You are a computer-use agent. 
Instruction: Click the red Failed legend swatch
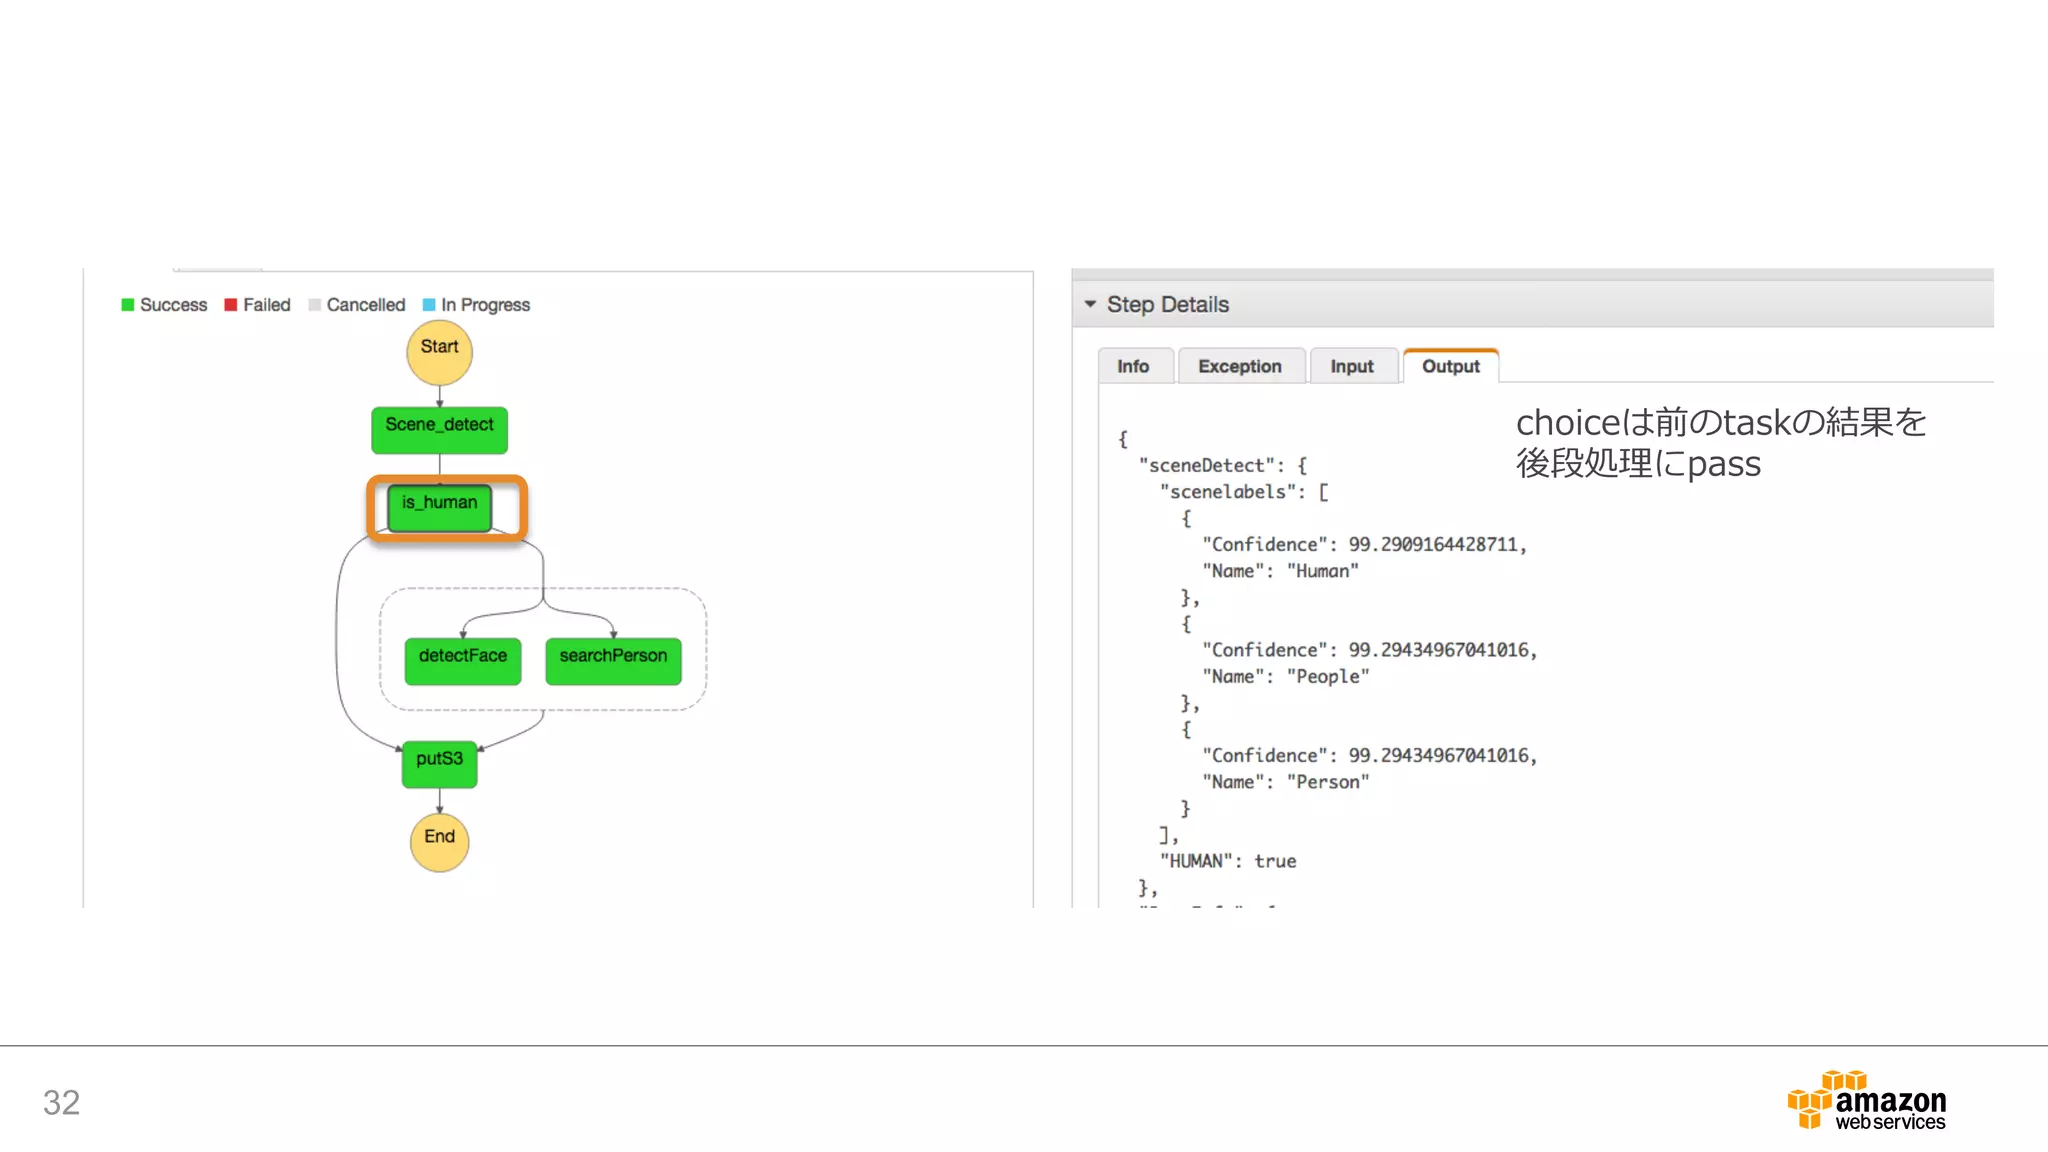(231, 305)
